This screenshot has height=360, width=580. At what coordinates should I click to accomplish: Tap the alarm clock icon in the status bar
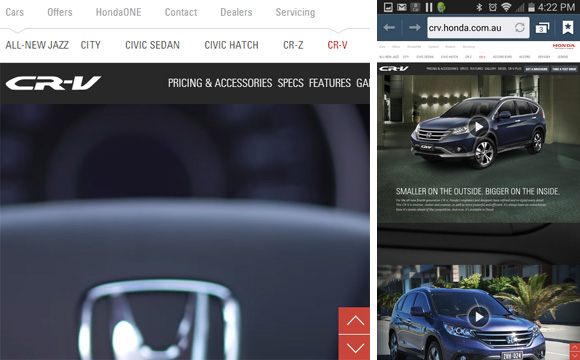coord(492,7)
